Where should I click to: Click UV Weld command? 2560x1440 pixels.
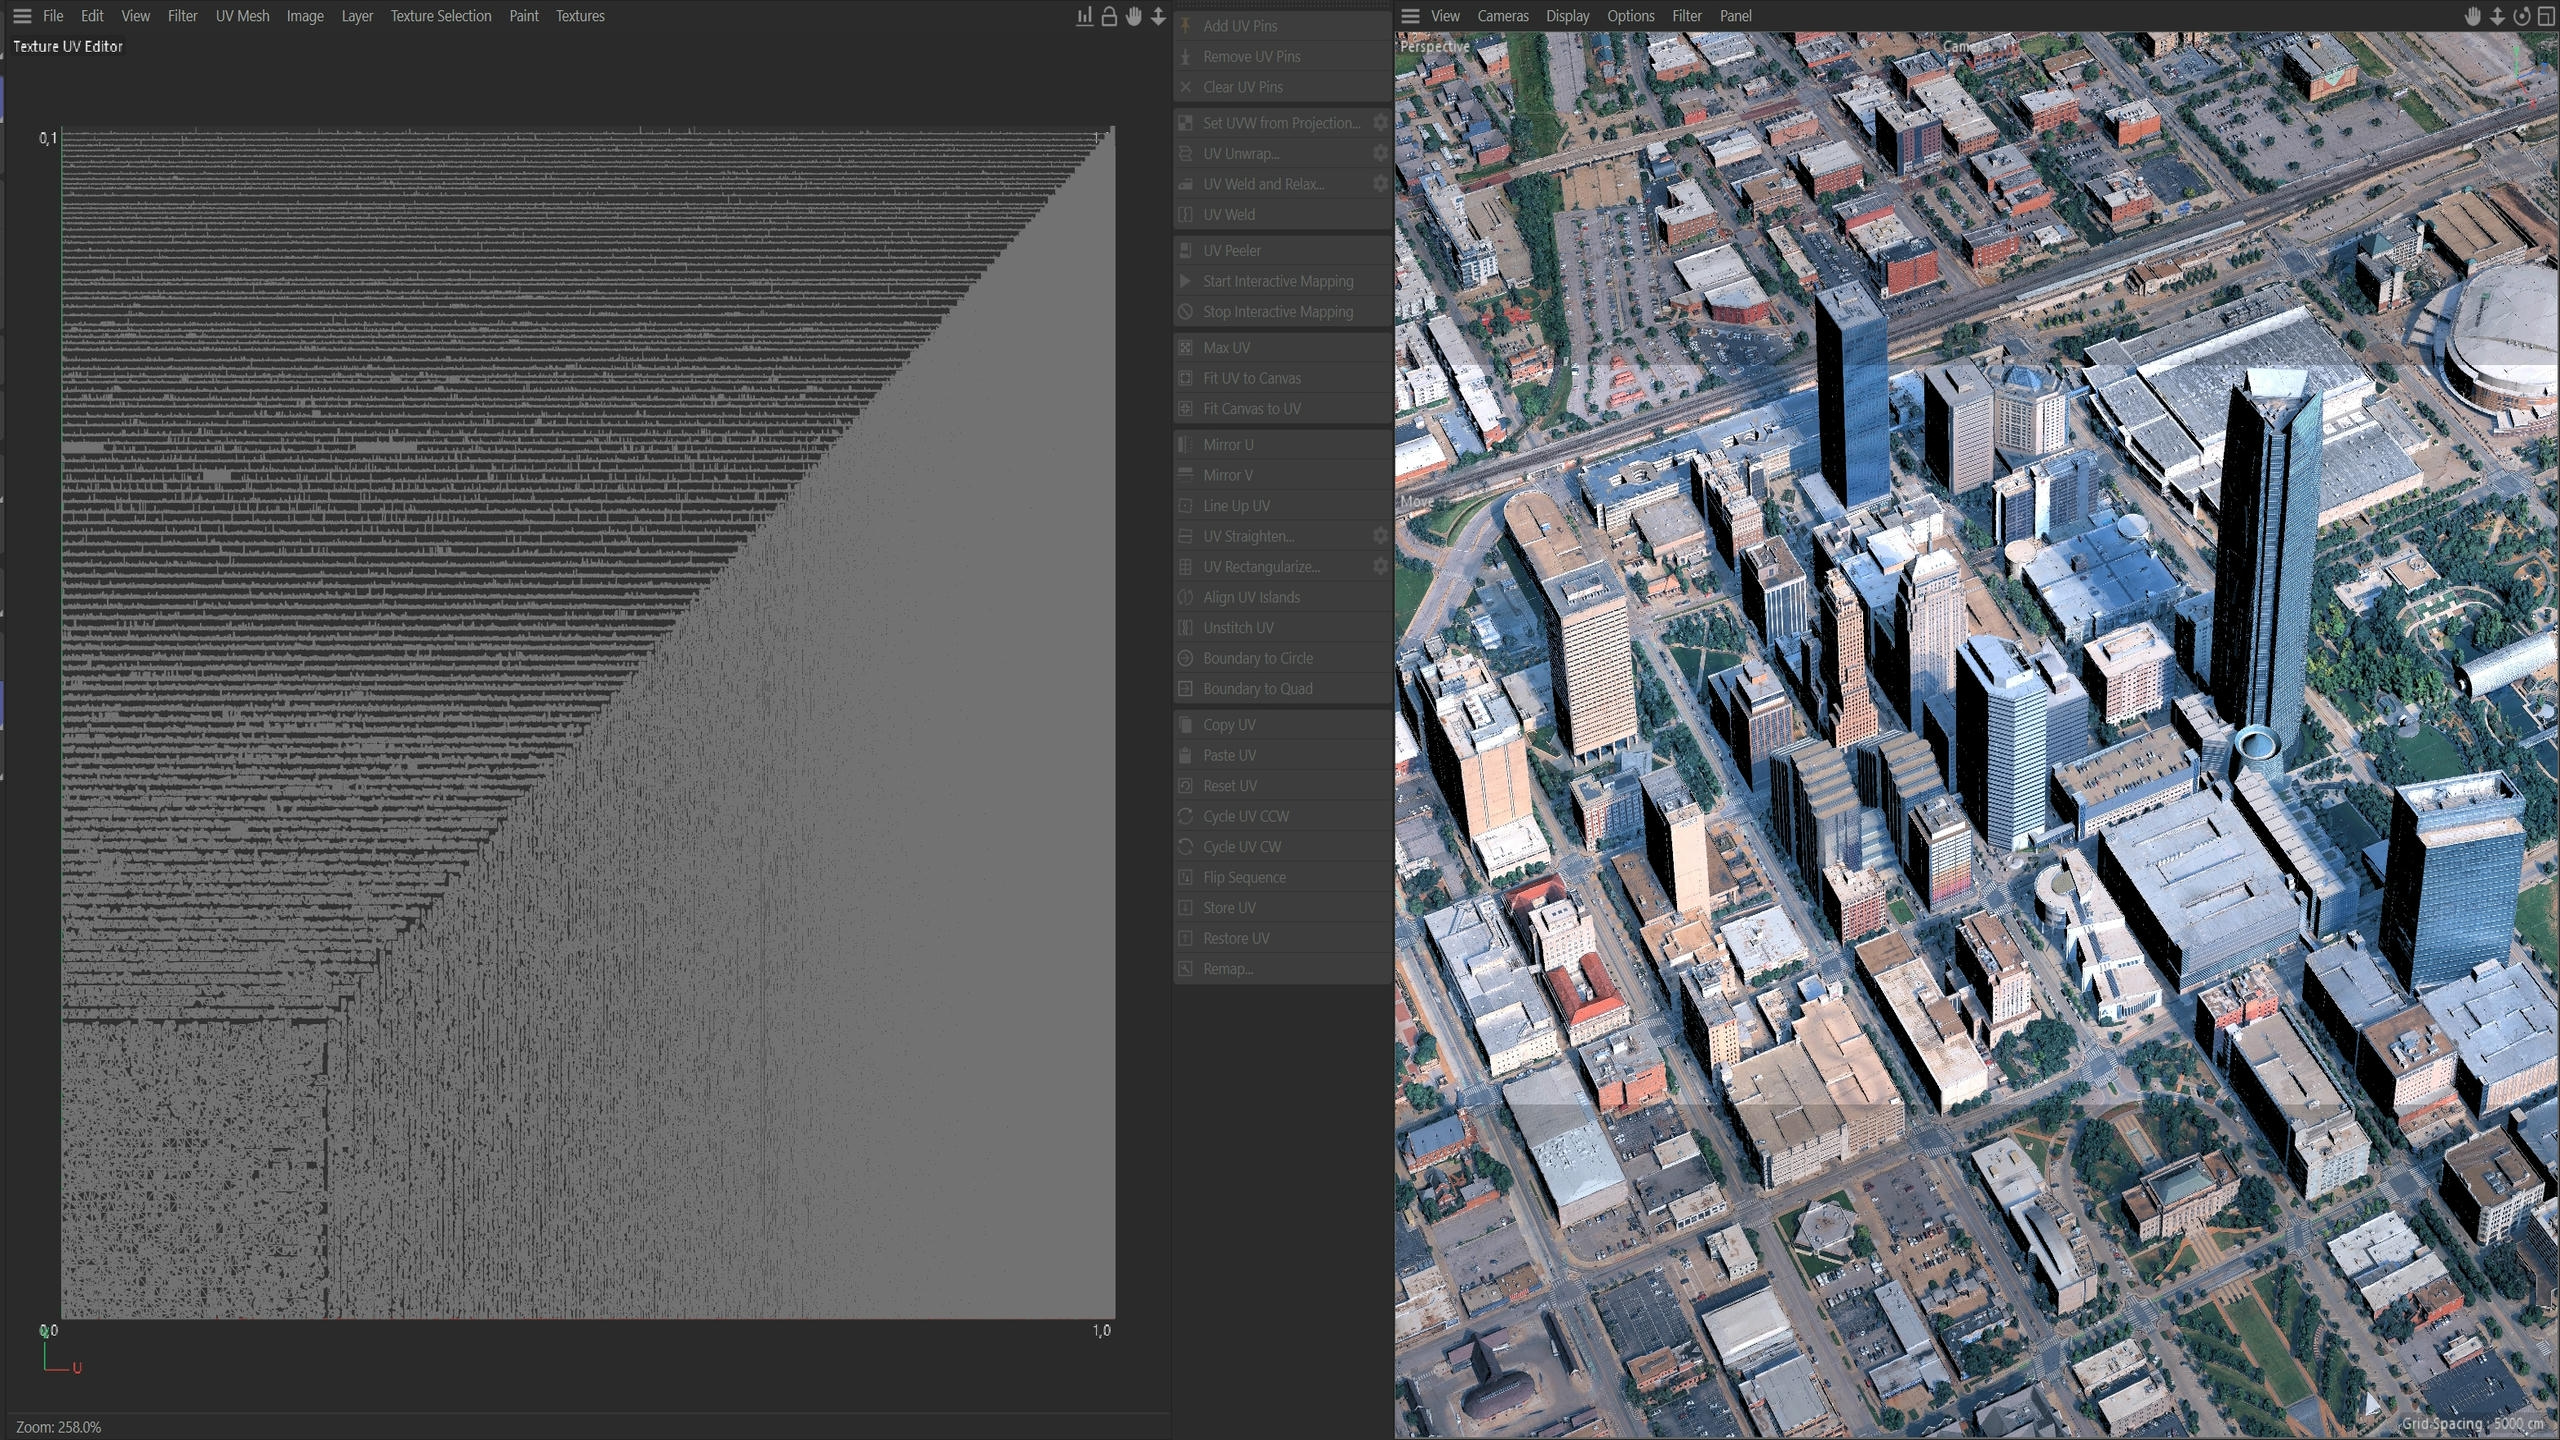pos(1281,215)
